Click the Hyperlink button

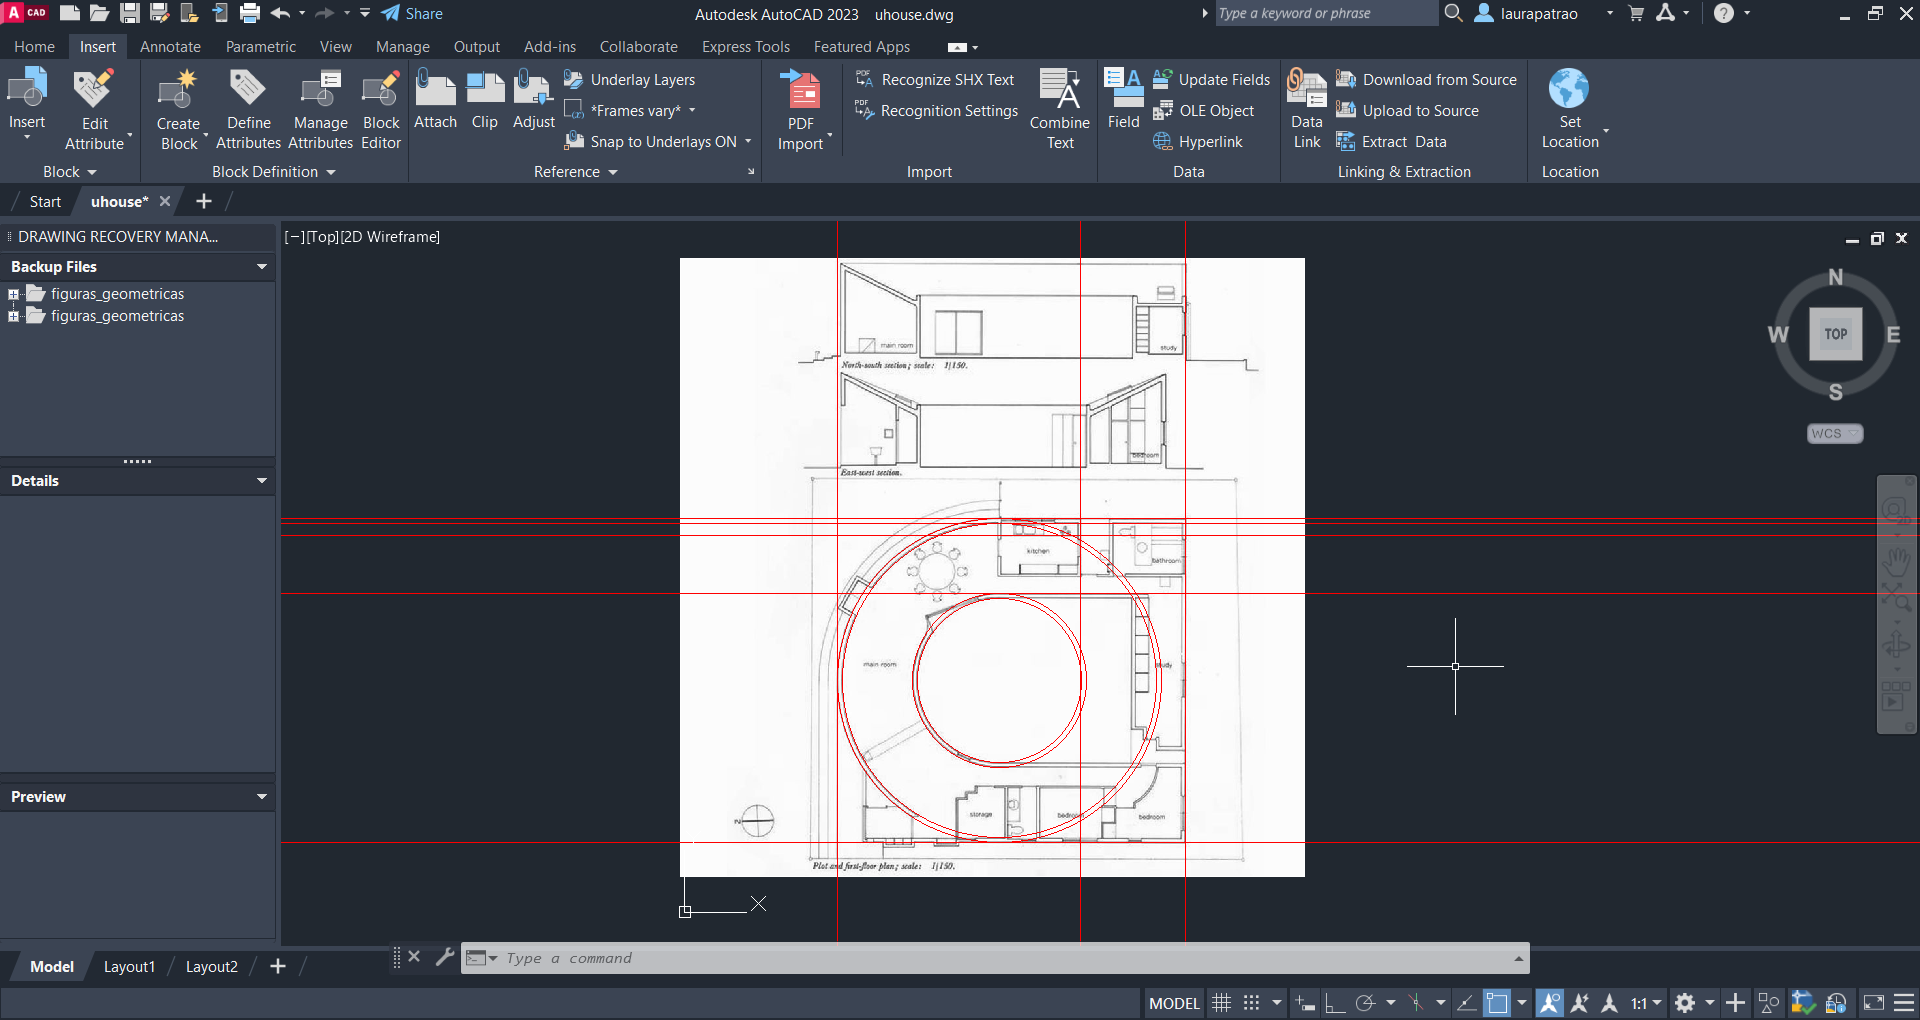[x=1198, y=141]
